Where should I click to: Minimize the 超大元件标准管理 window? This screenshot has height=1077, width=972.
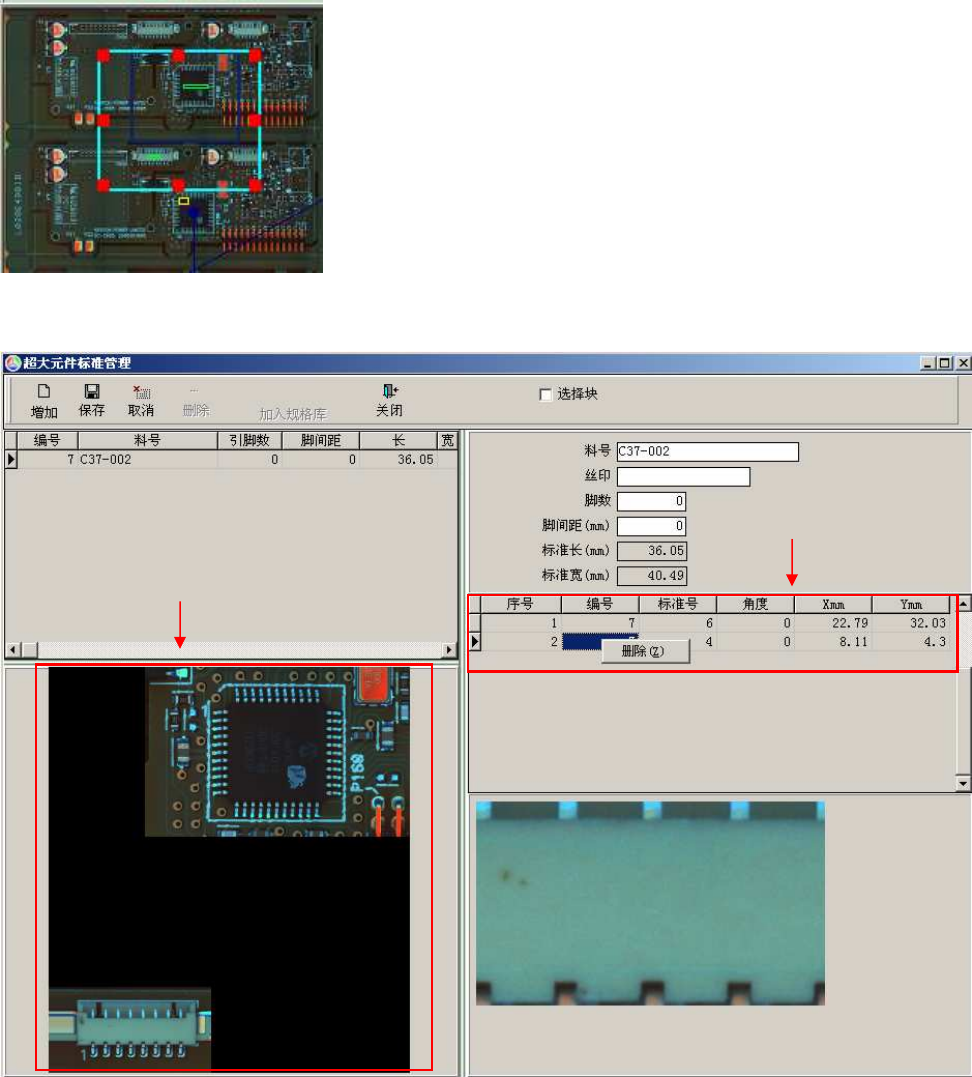928,363
